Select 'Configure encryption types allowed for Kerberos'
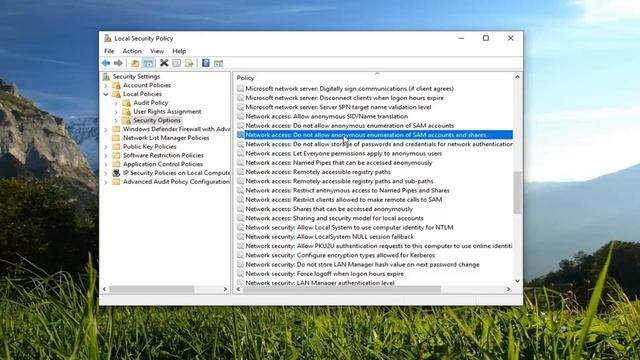 pyautogui.click(x=340, y=255)
